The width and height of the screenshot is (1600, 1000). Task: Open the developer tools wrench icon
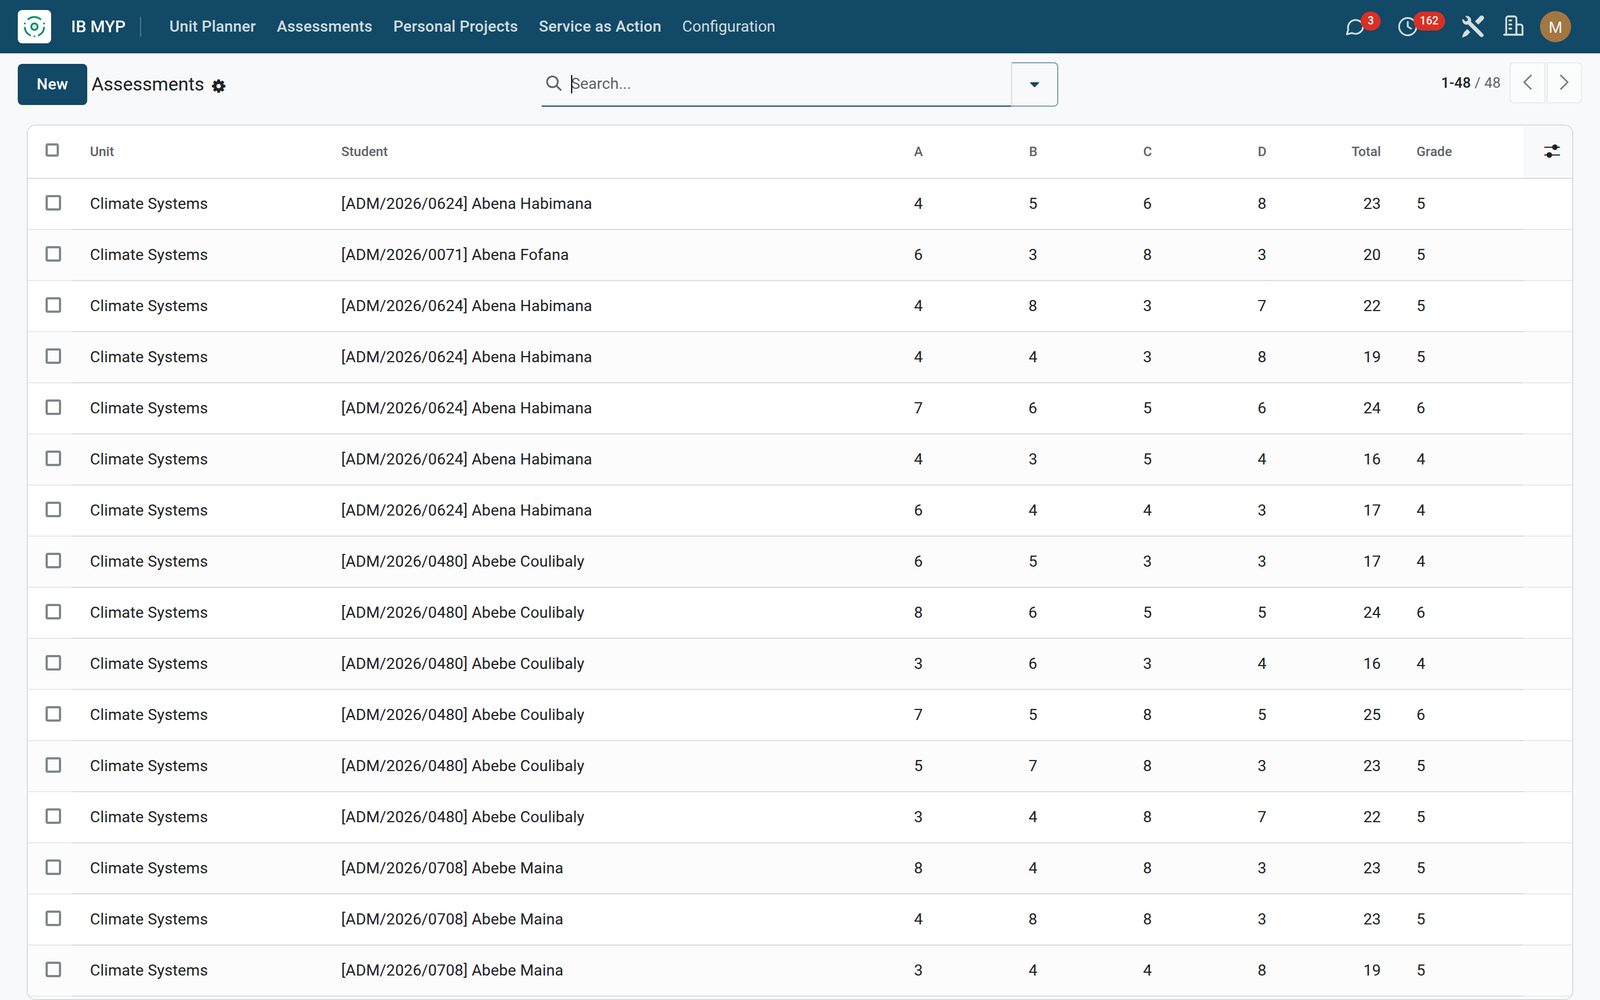click(x=1472, y=27)
